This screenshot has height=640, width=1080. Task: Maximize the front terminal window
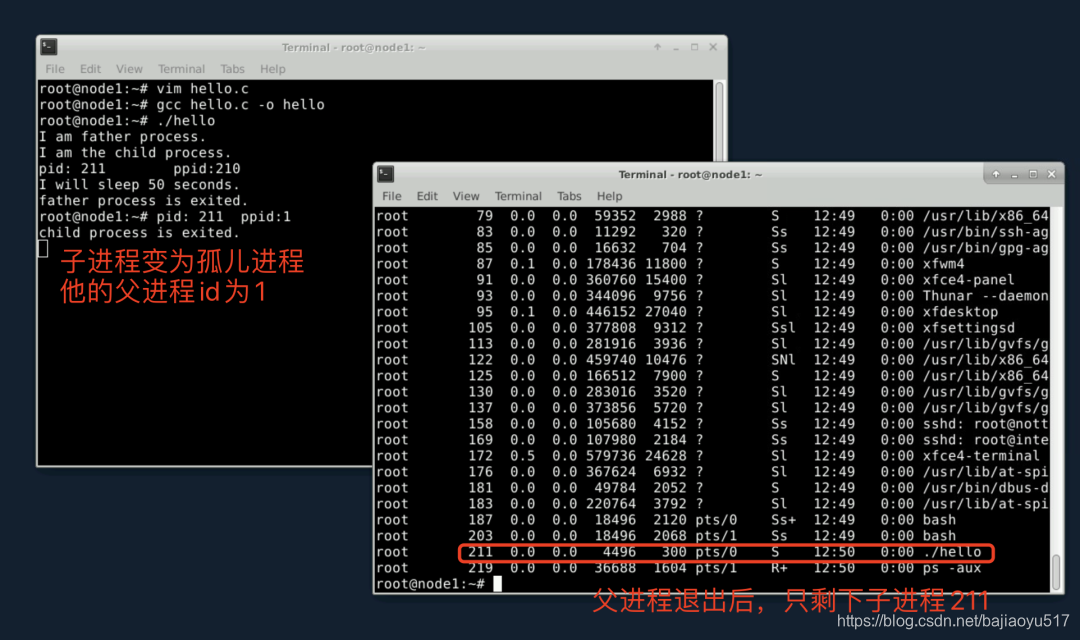coord(1033,174)
